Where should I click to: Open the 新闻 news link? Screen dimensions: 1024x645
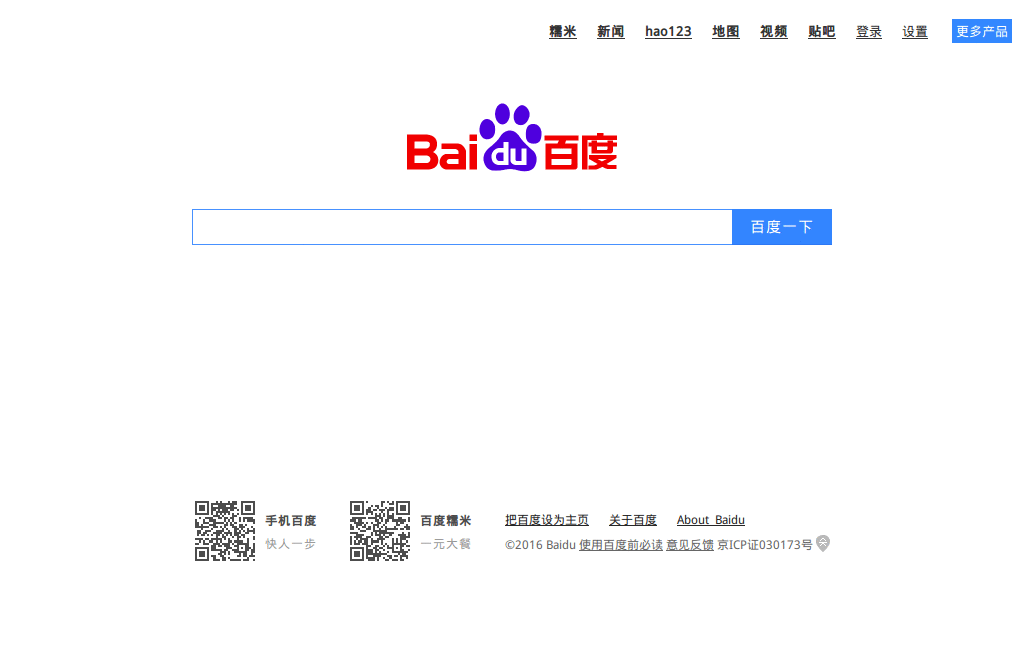pyautogui.click(x=611, y=31)
